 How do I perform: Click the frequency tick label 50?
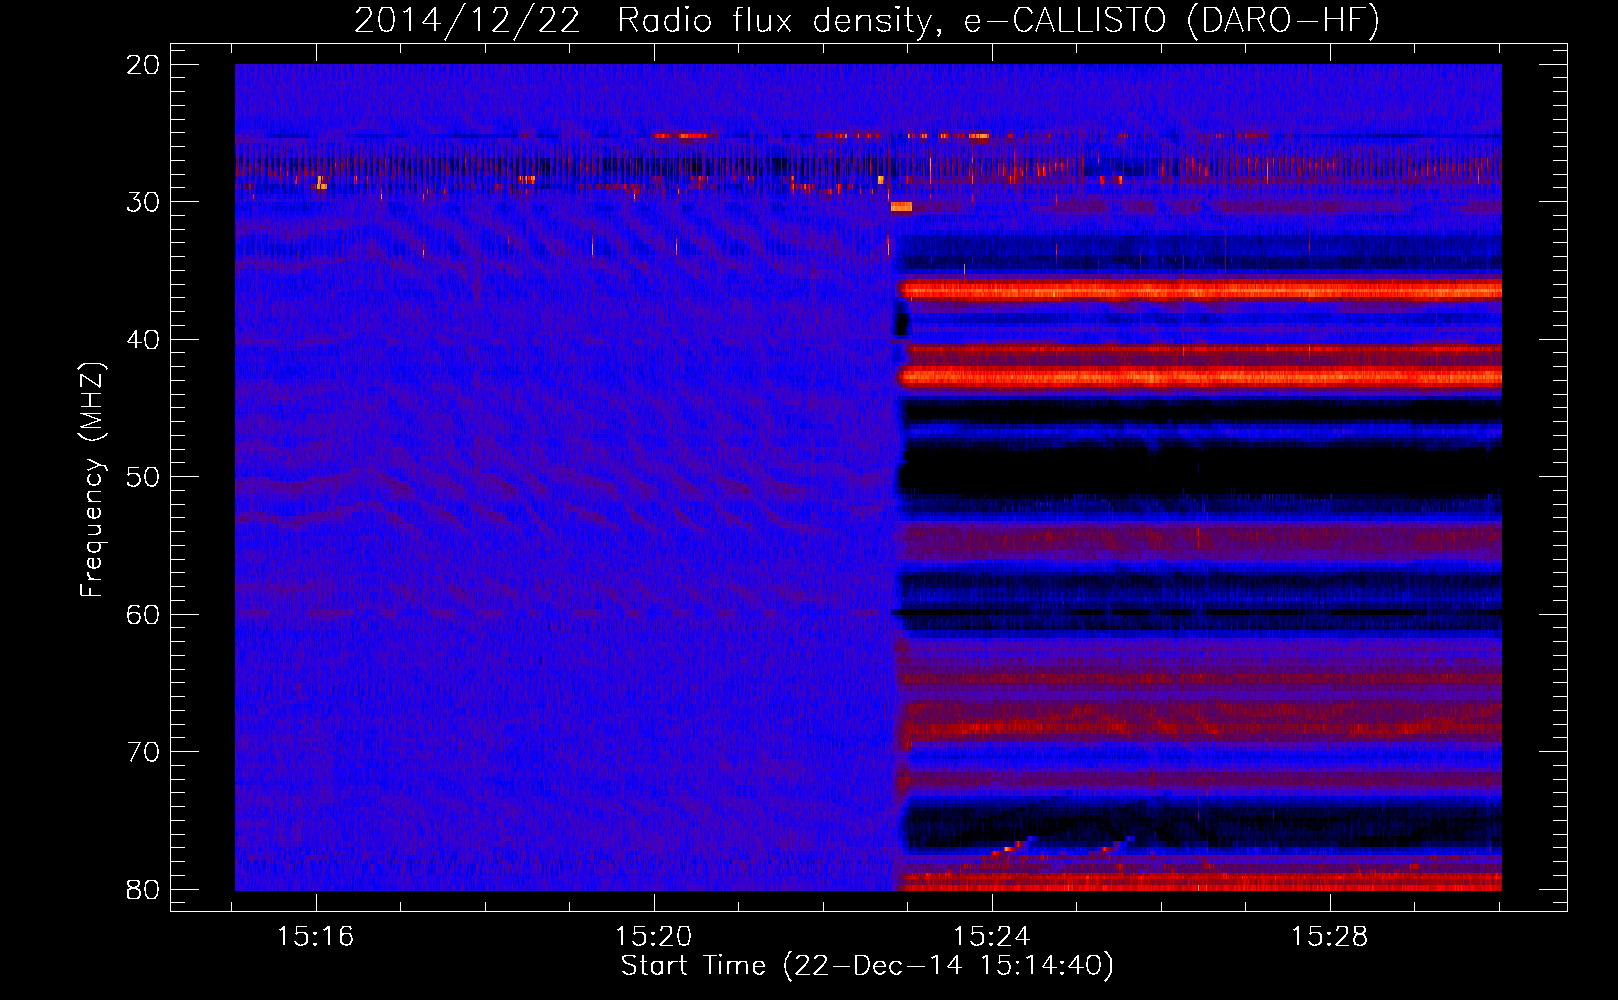144,477
